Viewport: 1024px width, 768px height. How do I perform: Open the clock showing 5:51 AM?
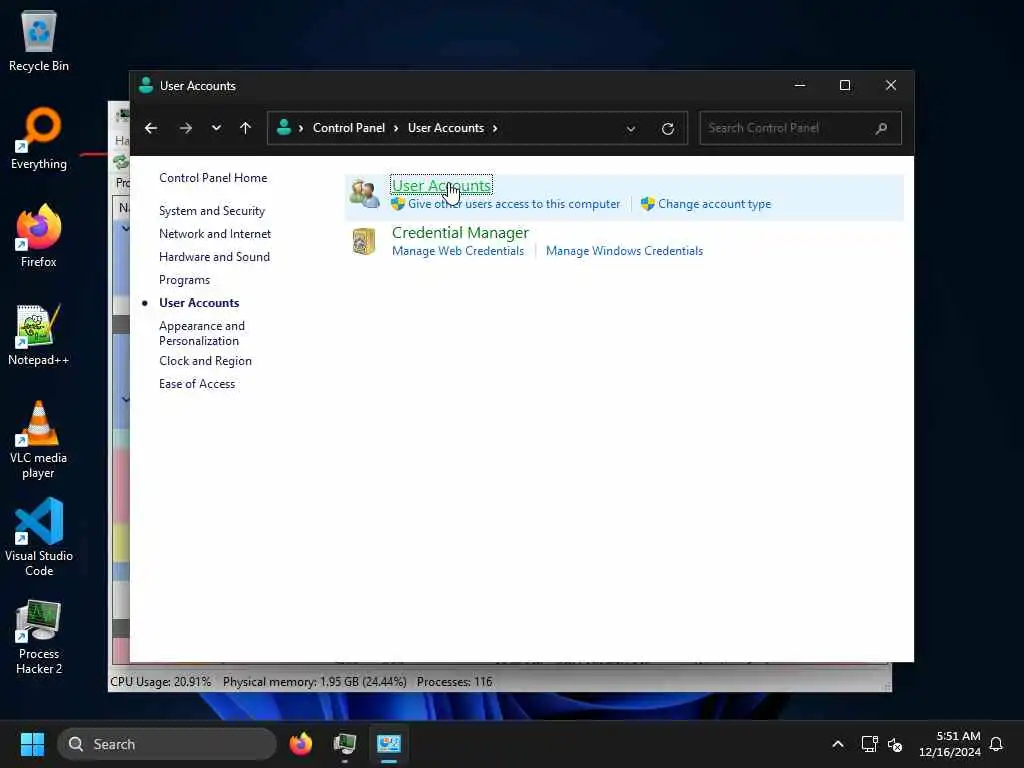[950, 744]
